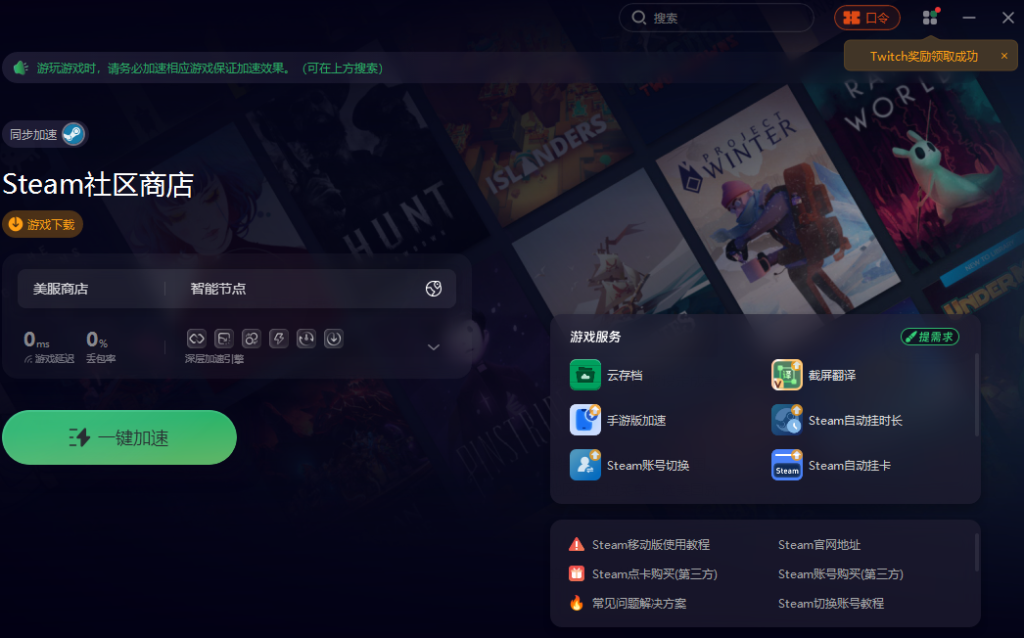The height and width of the screenshot is (638, 1024).
Task: Click the 游戏服务 panel scrollbar
Action: (x=977, y=395)
